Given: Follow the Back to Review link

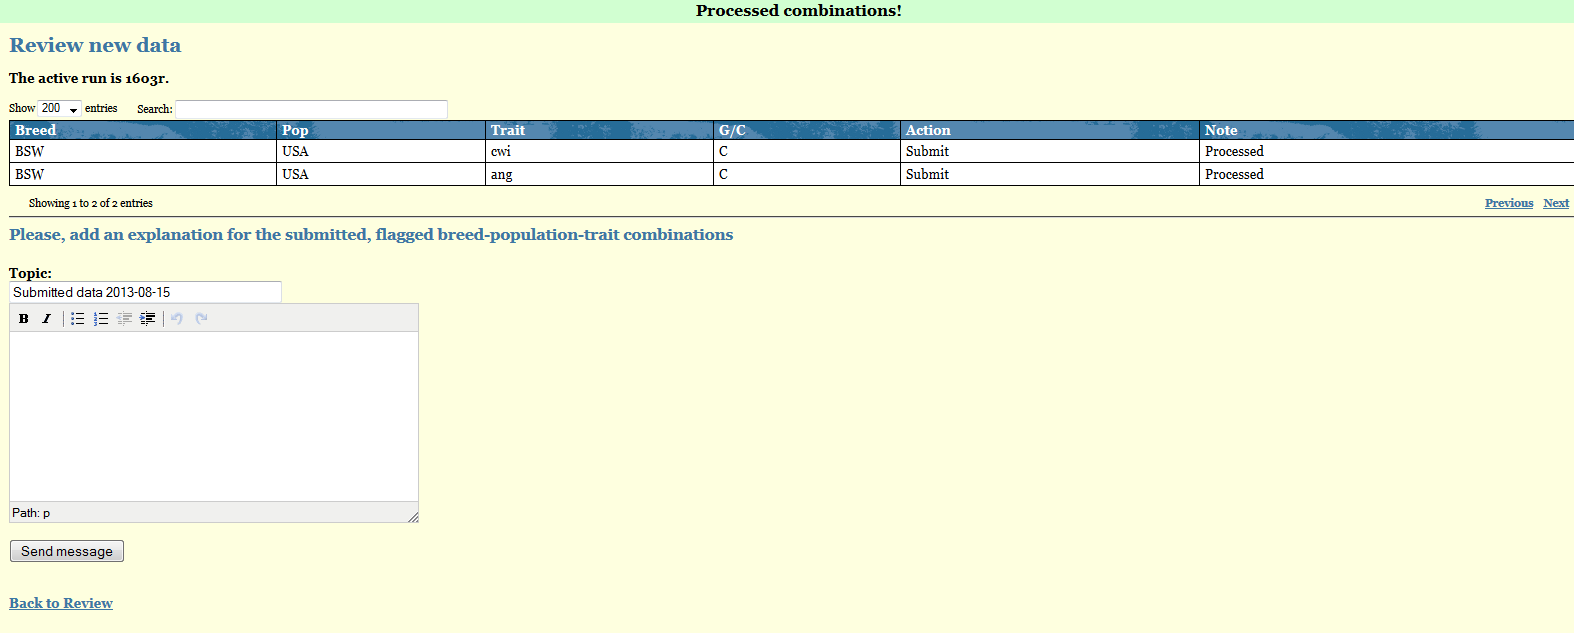Looking at the screenshot, I should tap(61, 603).
